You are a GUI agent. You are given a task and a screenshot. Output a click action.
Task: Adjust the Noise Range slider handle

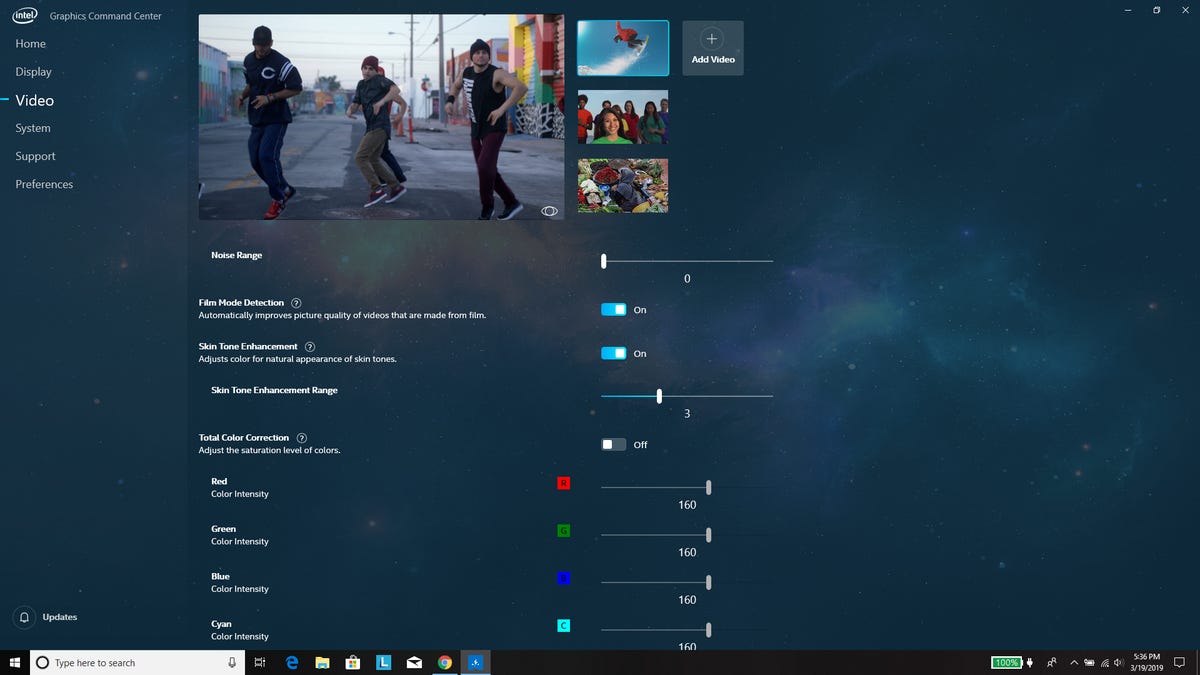tap(603, 260)
